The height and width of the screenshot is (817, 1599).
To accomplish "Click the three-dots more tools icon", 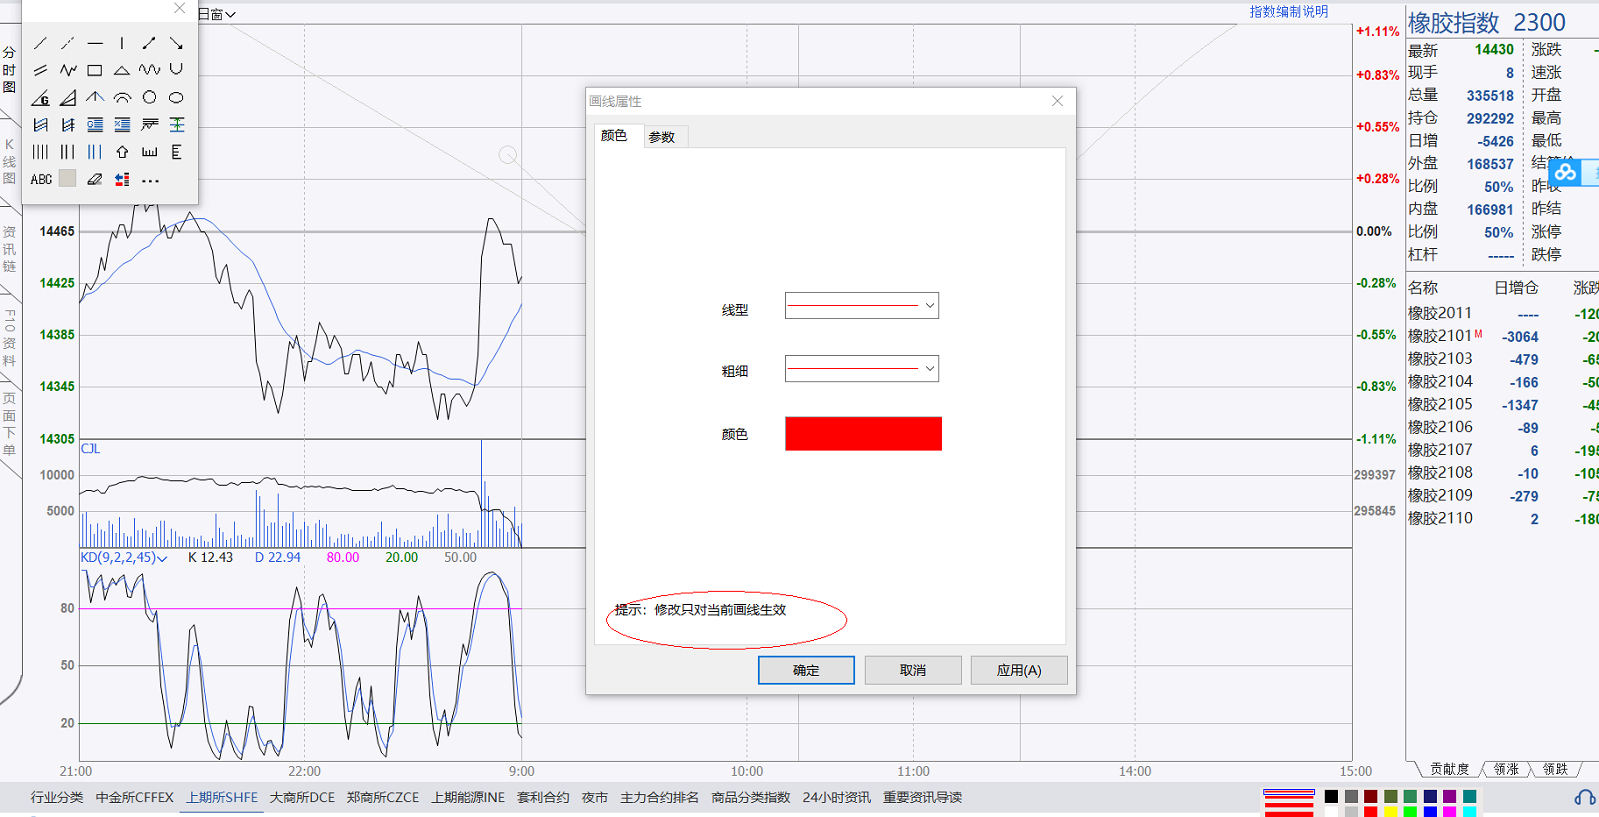I will [150, 181].
